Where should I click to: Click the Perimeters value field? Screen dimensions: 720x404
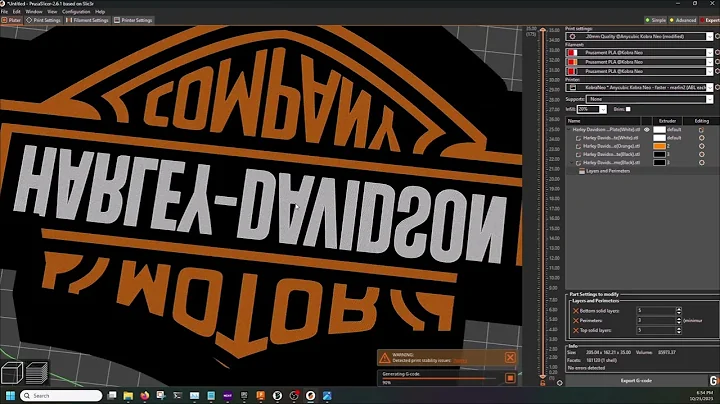(x=656, y=320)
